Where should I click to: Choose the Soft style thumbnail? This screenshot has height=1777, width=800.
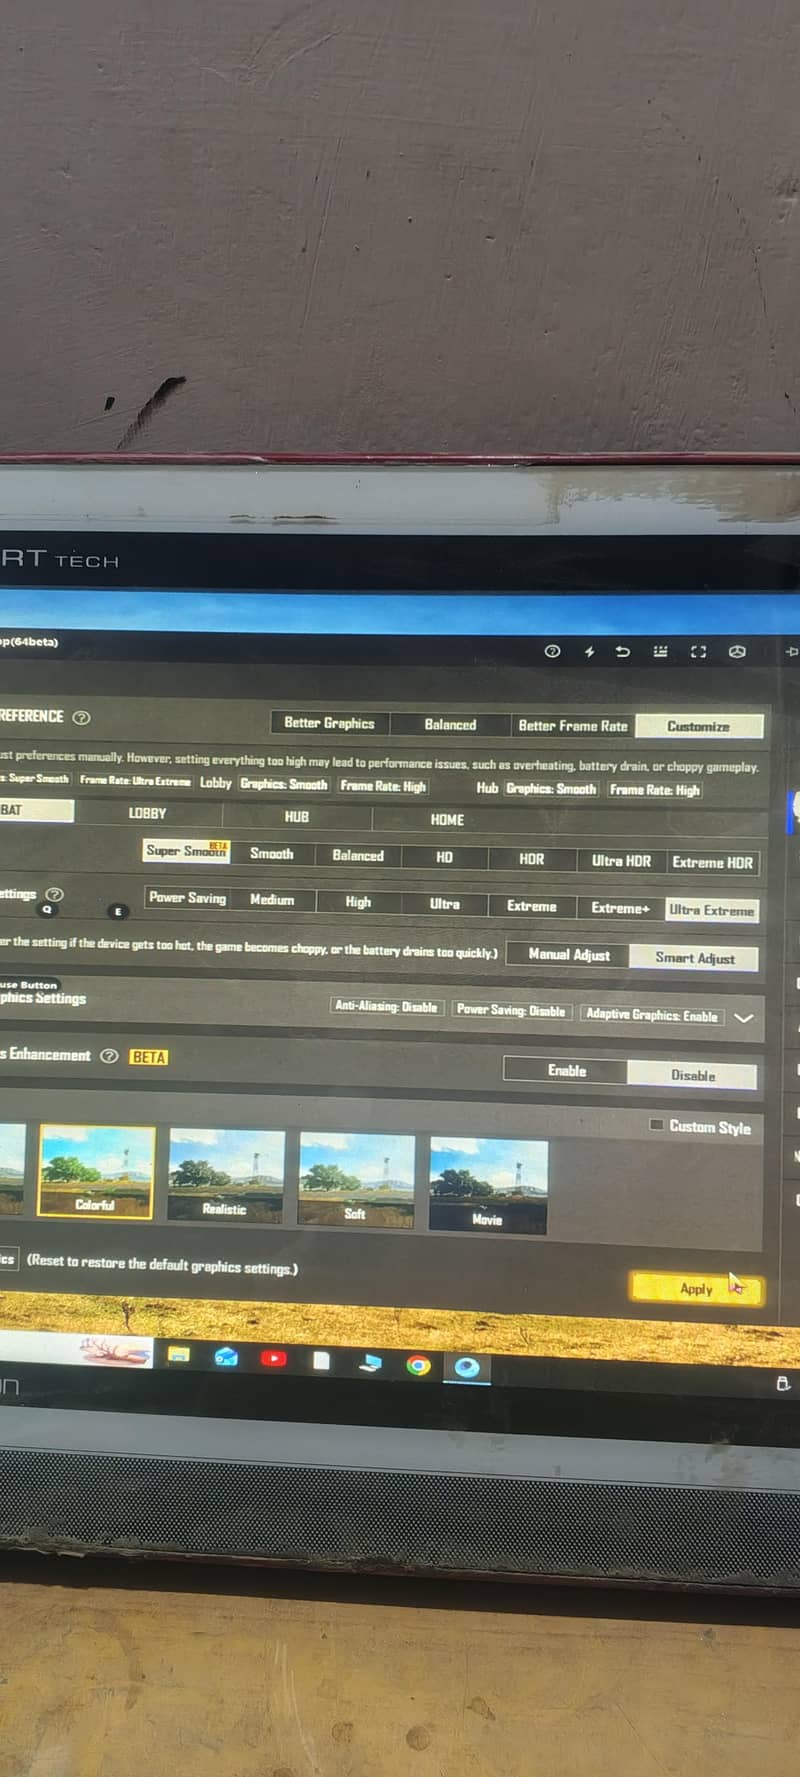point(356,1179)
